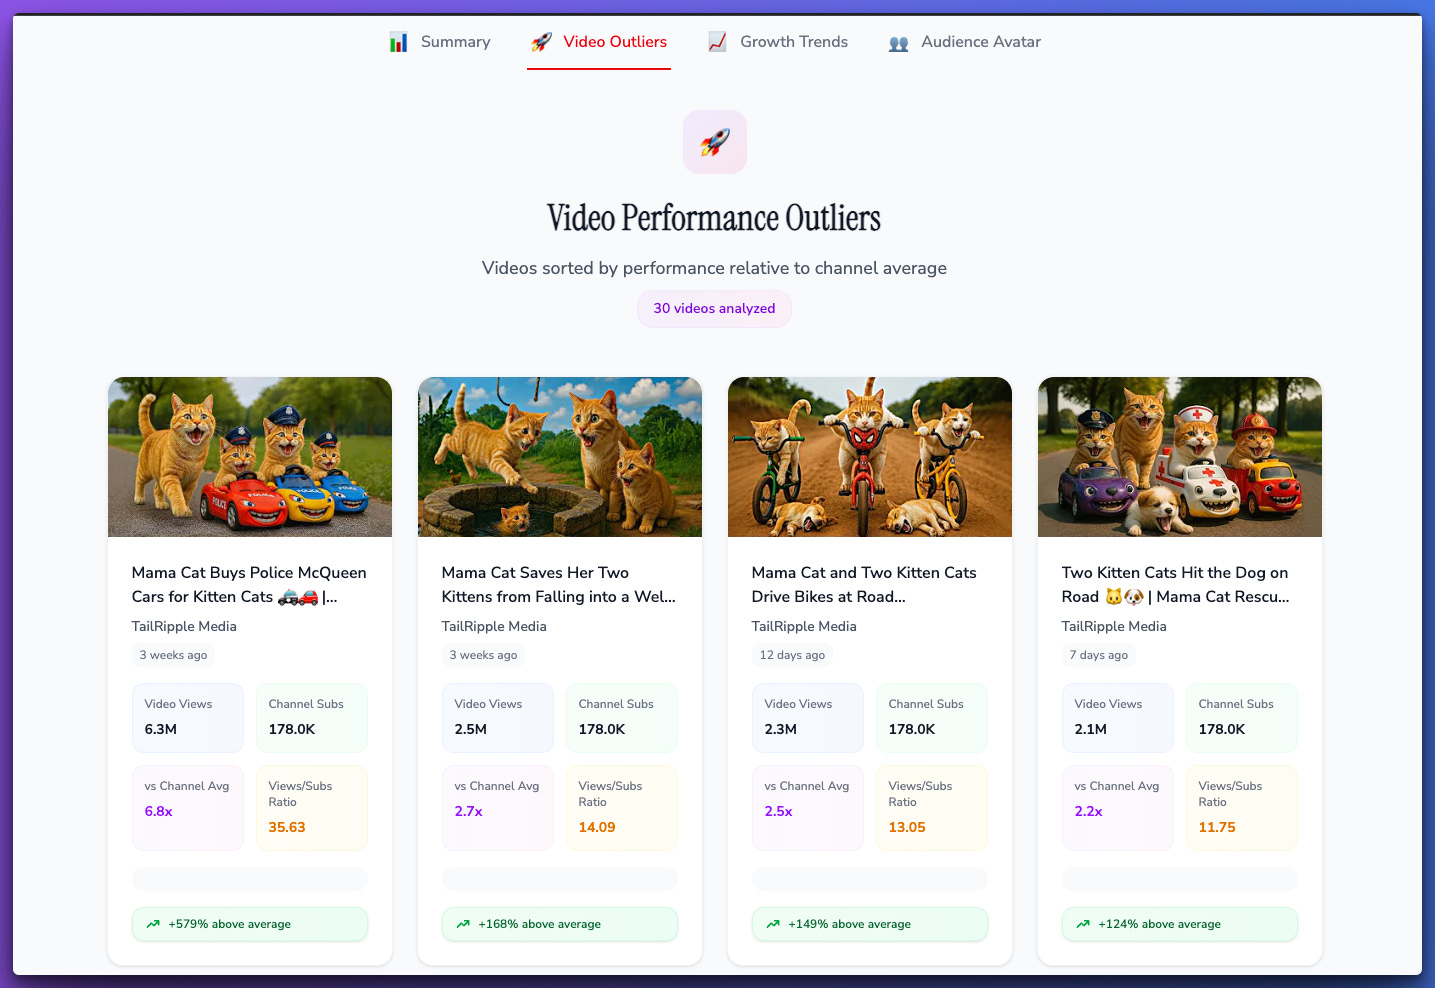Click the 11.75 Views/Subs Ratio value

coord(1217,827)
